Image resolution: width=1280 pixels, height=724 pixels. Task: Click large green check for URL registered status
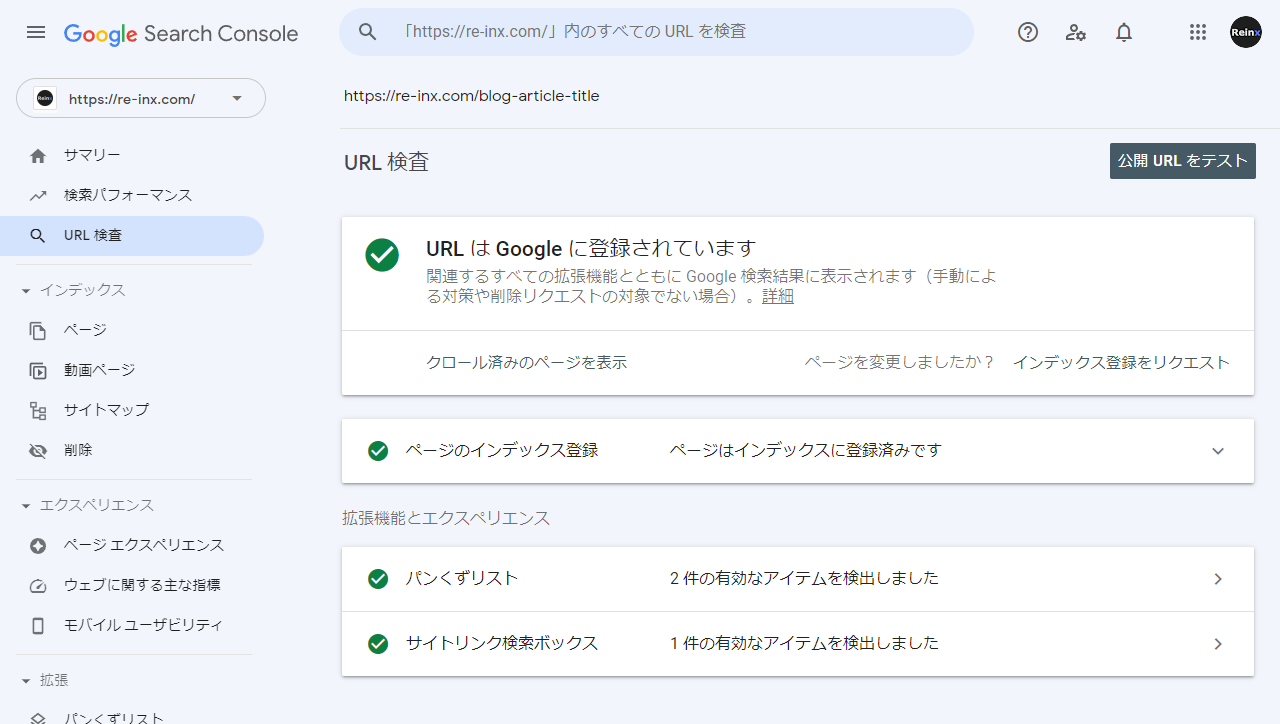tap(382, 254)
